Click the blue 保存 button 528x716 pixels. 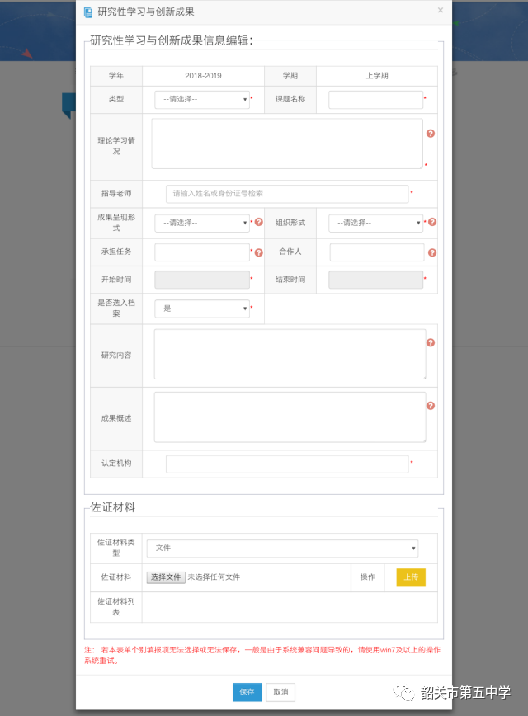[x=247, y=692]
